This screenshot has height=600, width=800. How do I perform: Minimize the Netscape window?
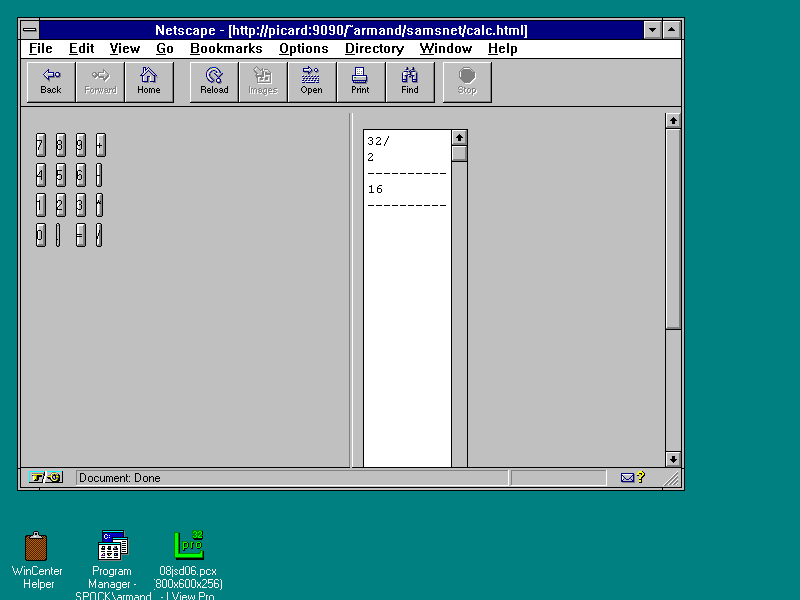click(653, 30)
